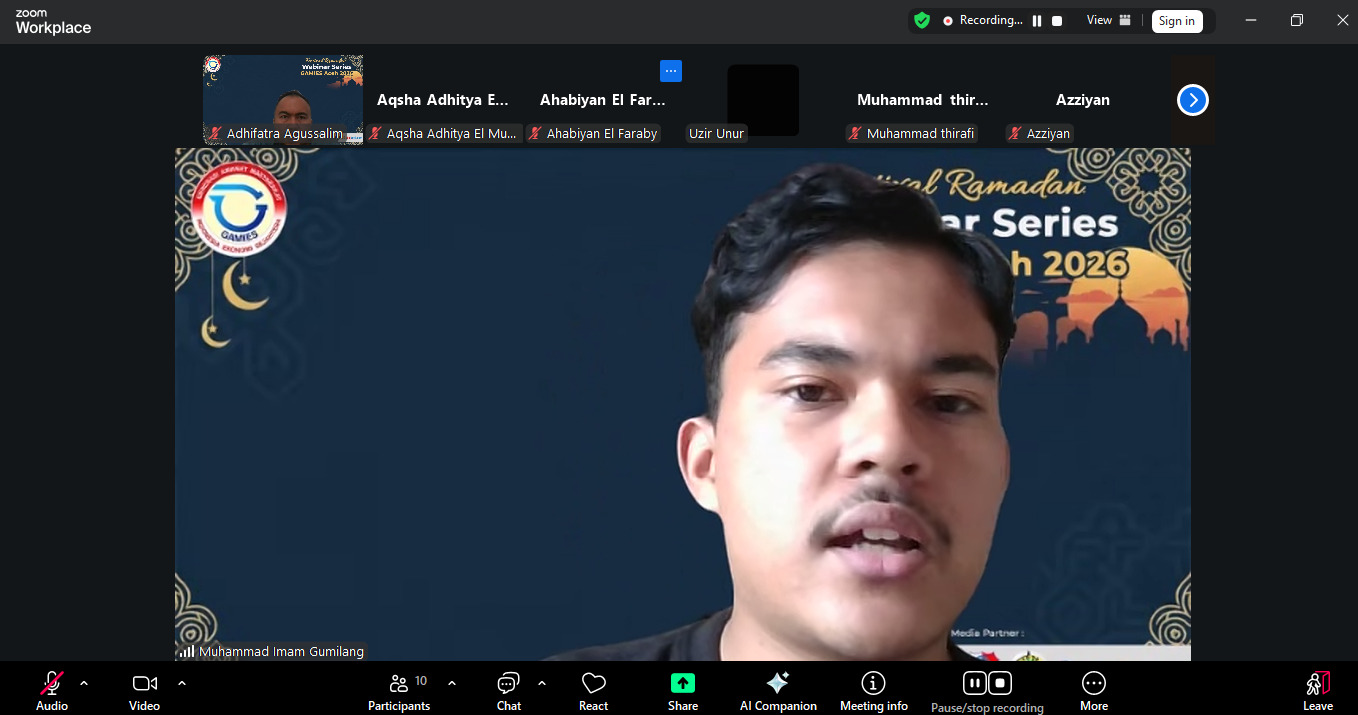Show Meeting info

873,684
